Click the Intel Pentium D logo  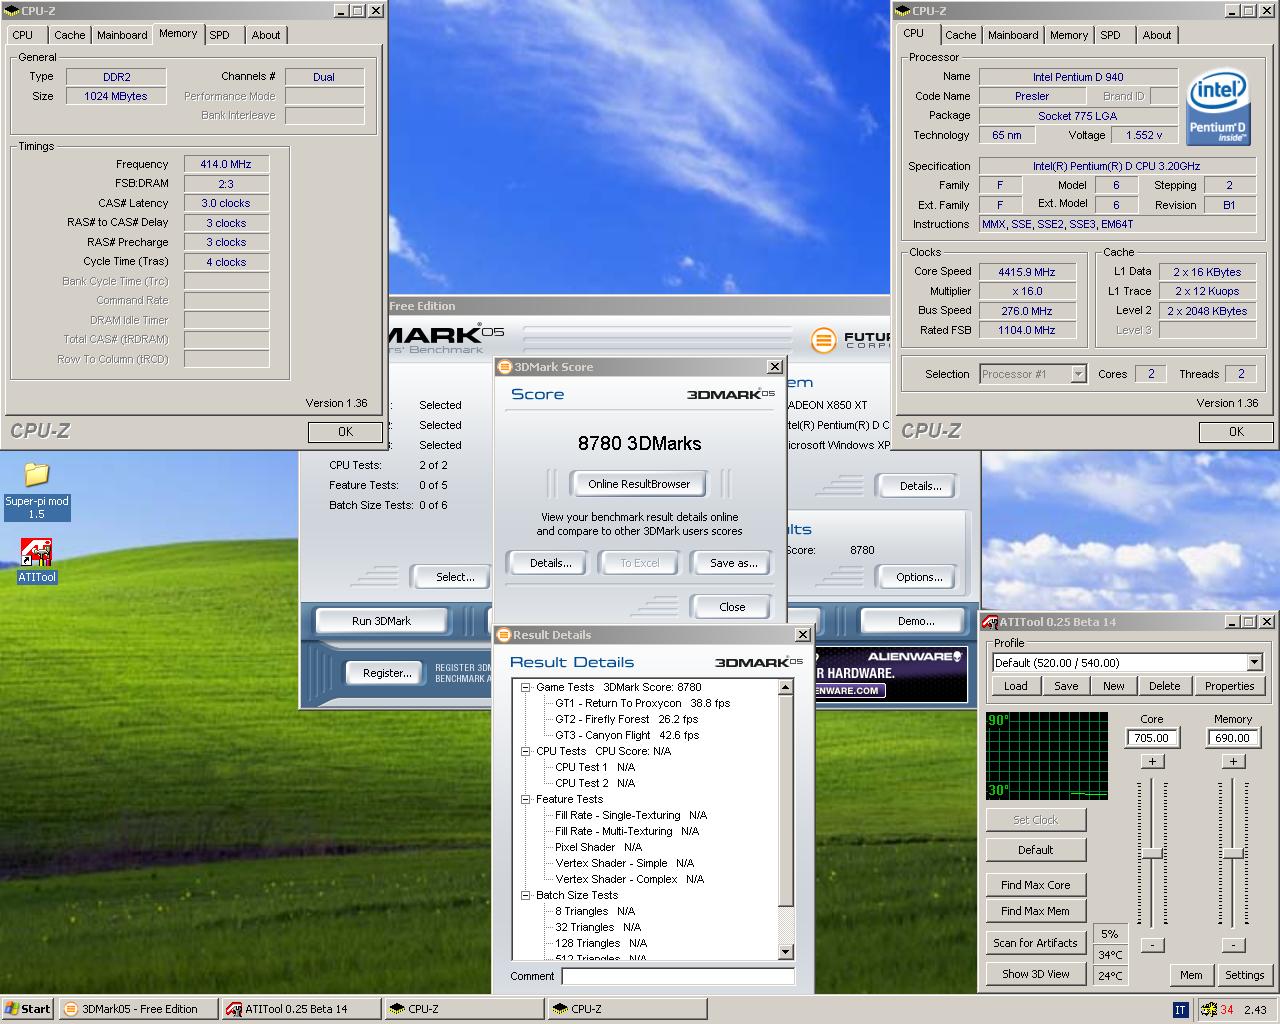pyautogui.click(x=1217, y=109)
